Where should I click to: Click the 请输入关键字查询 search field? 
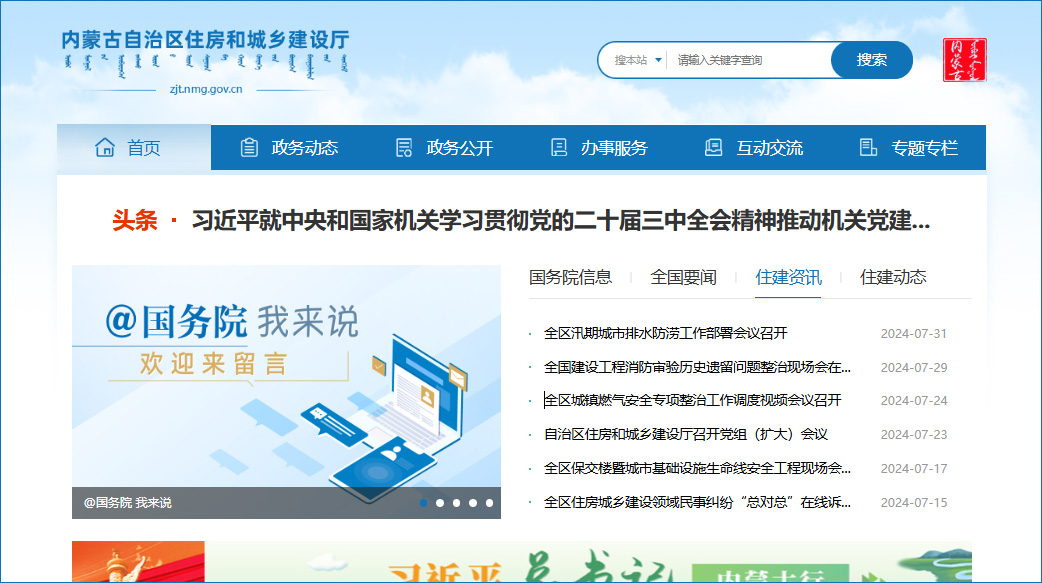[x=749, y=60]
